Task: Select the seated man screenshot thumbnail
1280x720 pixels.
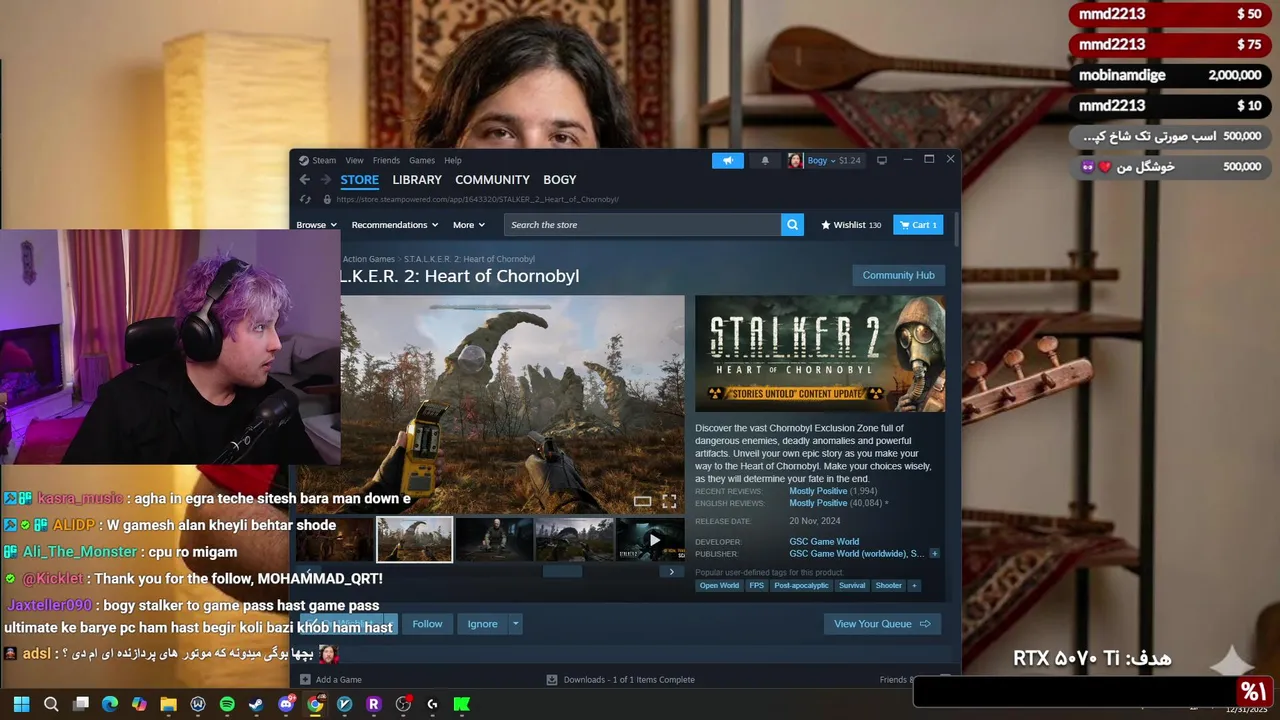Action: [x=494, y=540]
